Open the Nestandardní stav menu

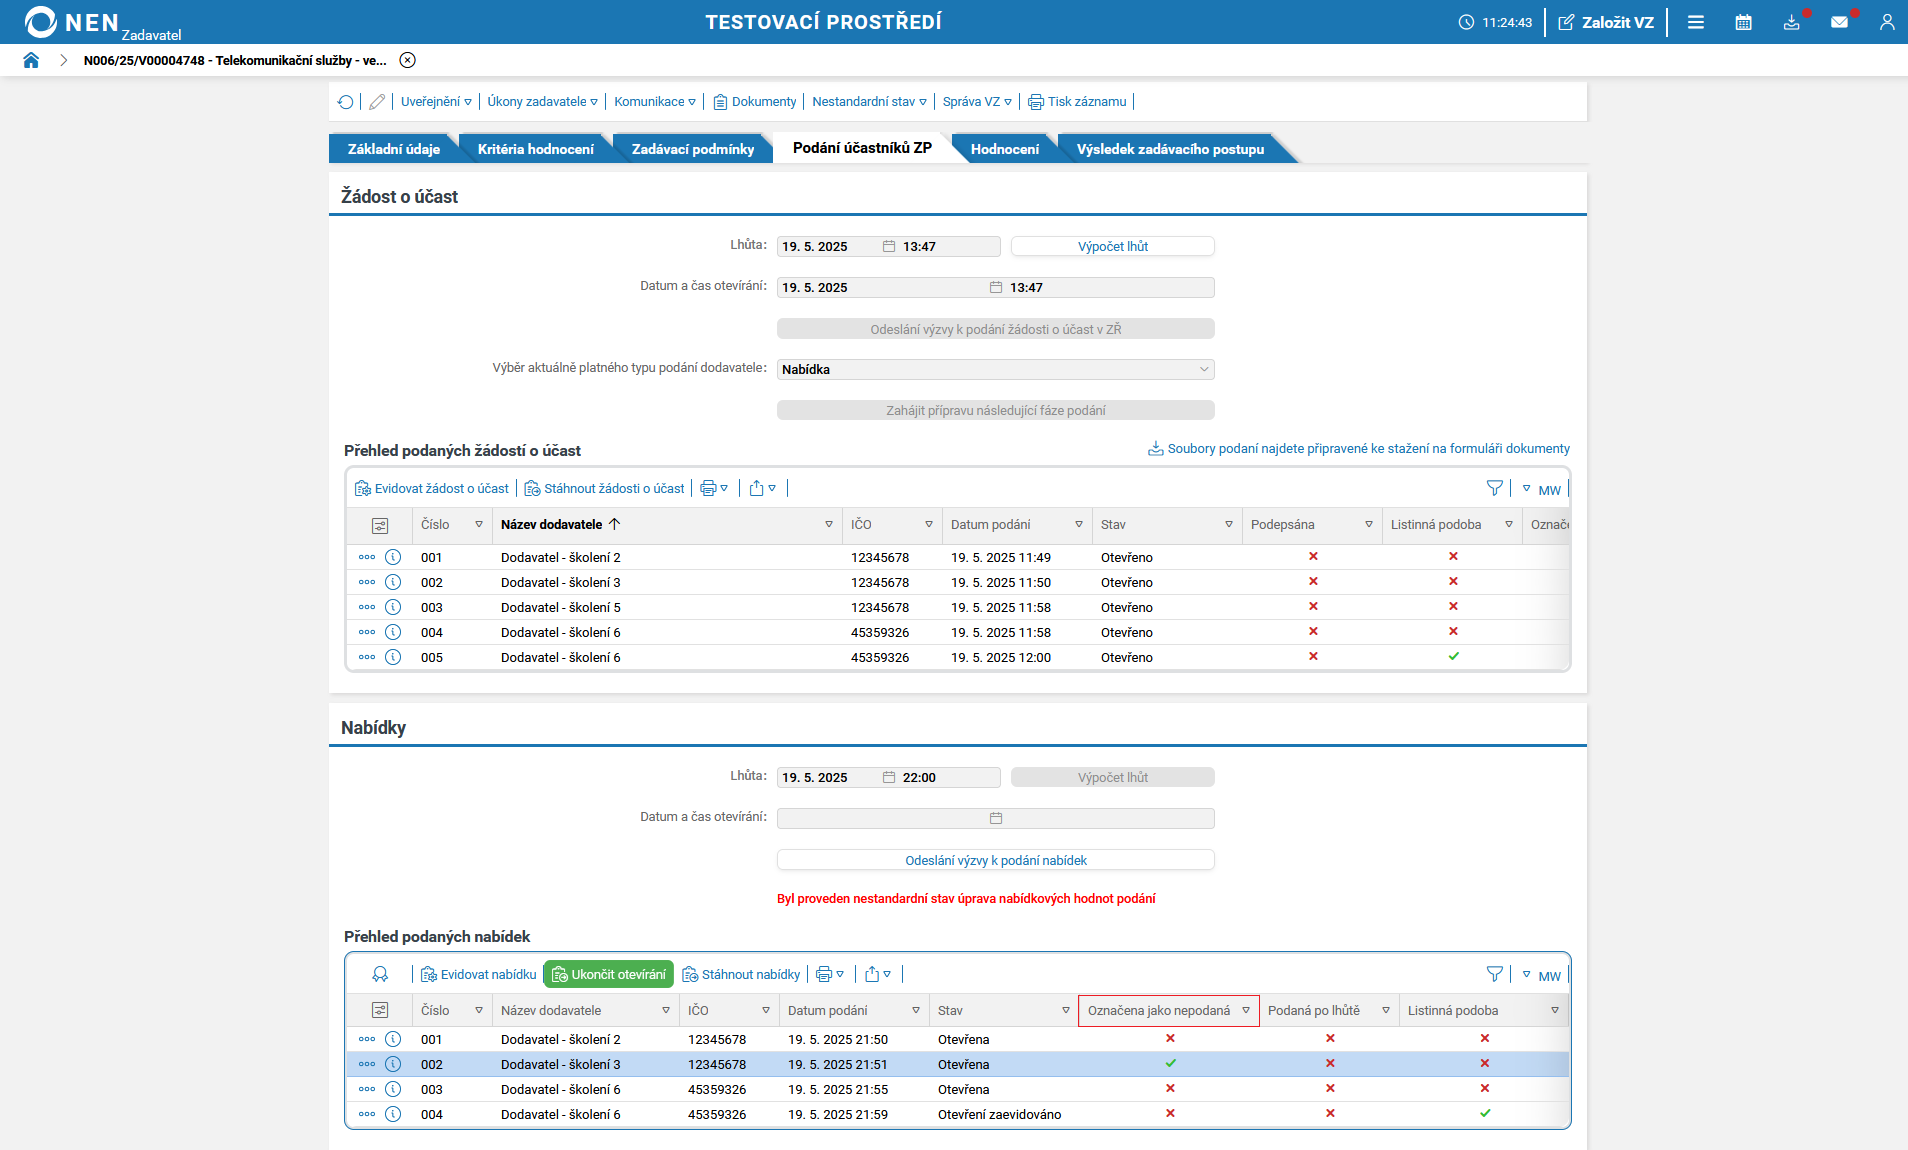[868, 102]
